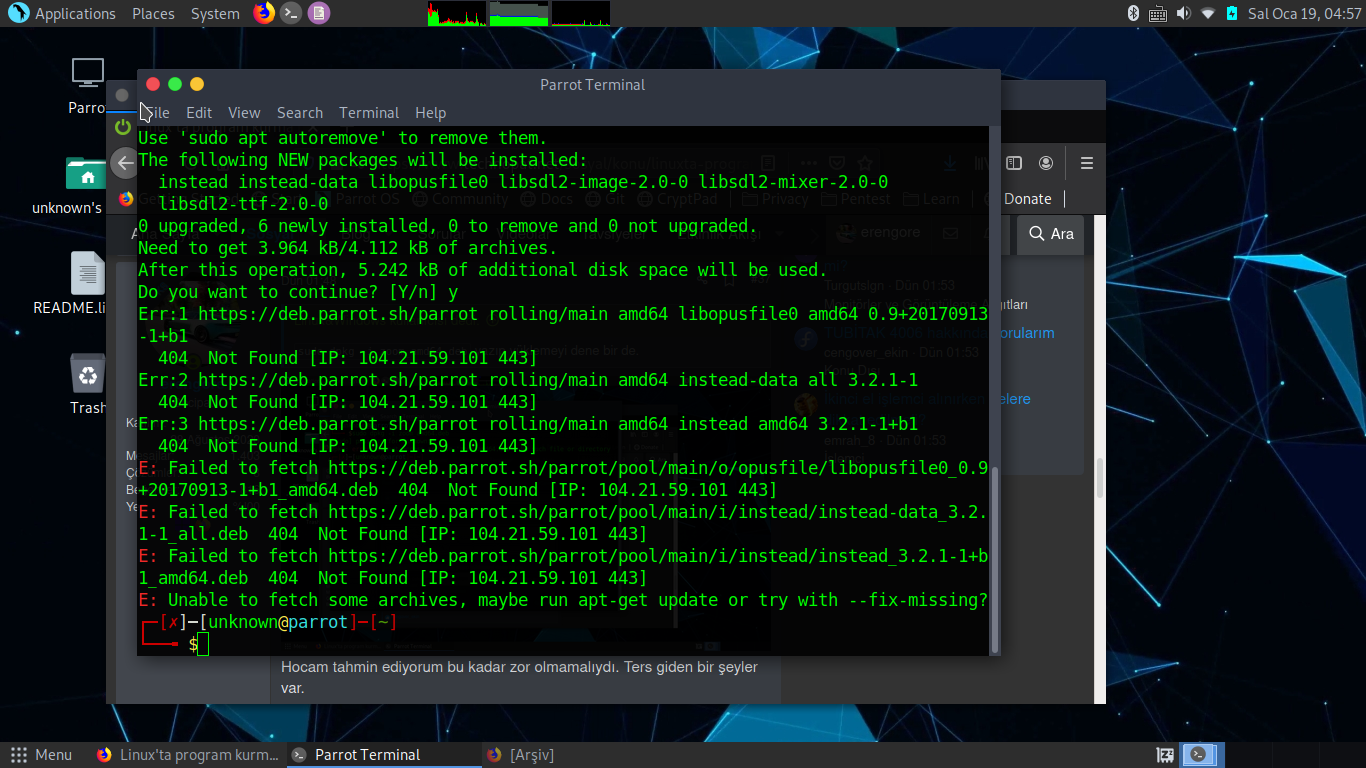Open the purple text editor launcher

click(x=318, y=13)
